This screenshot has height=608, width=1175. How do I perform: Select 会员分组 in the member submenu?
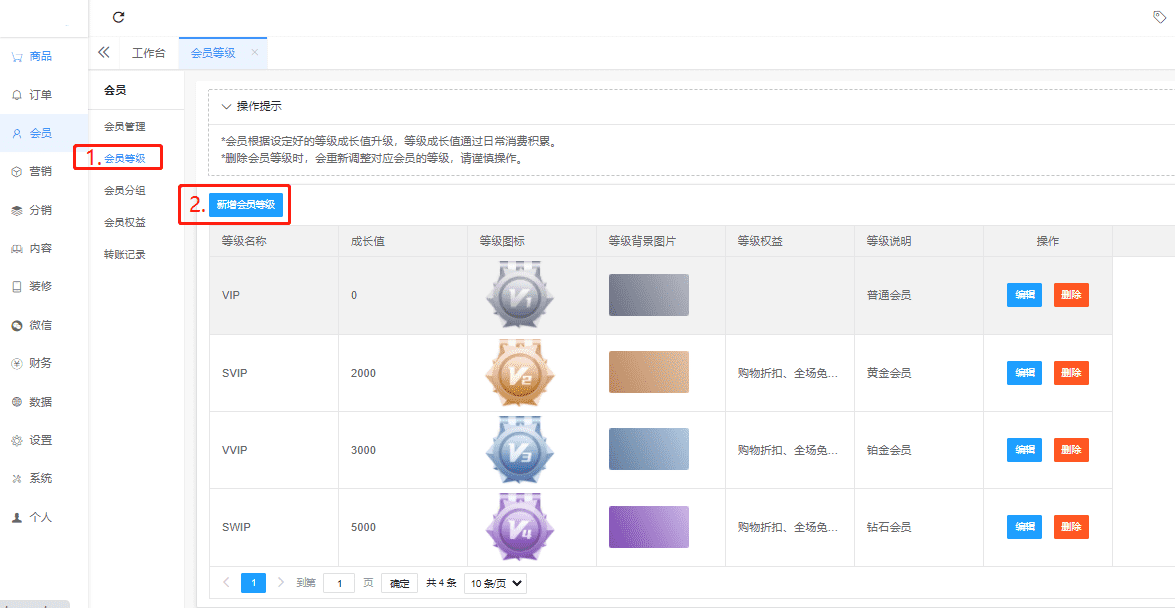coord(125,190)
